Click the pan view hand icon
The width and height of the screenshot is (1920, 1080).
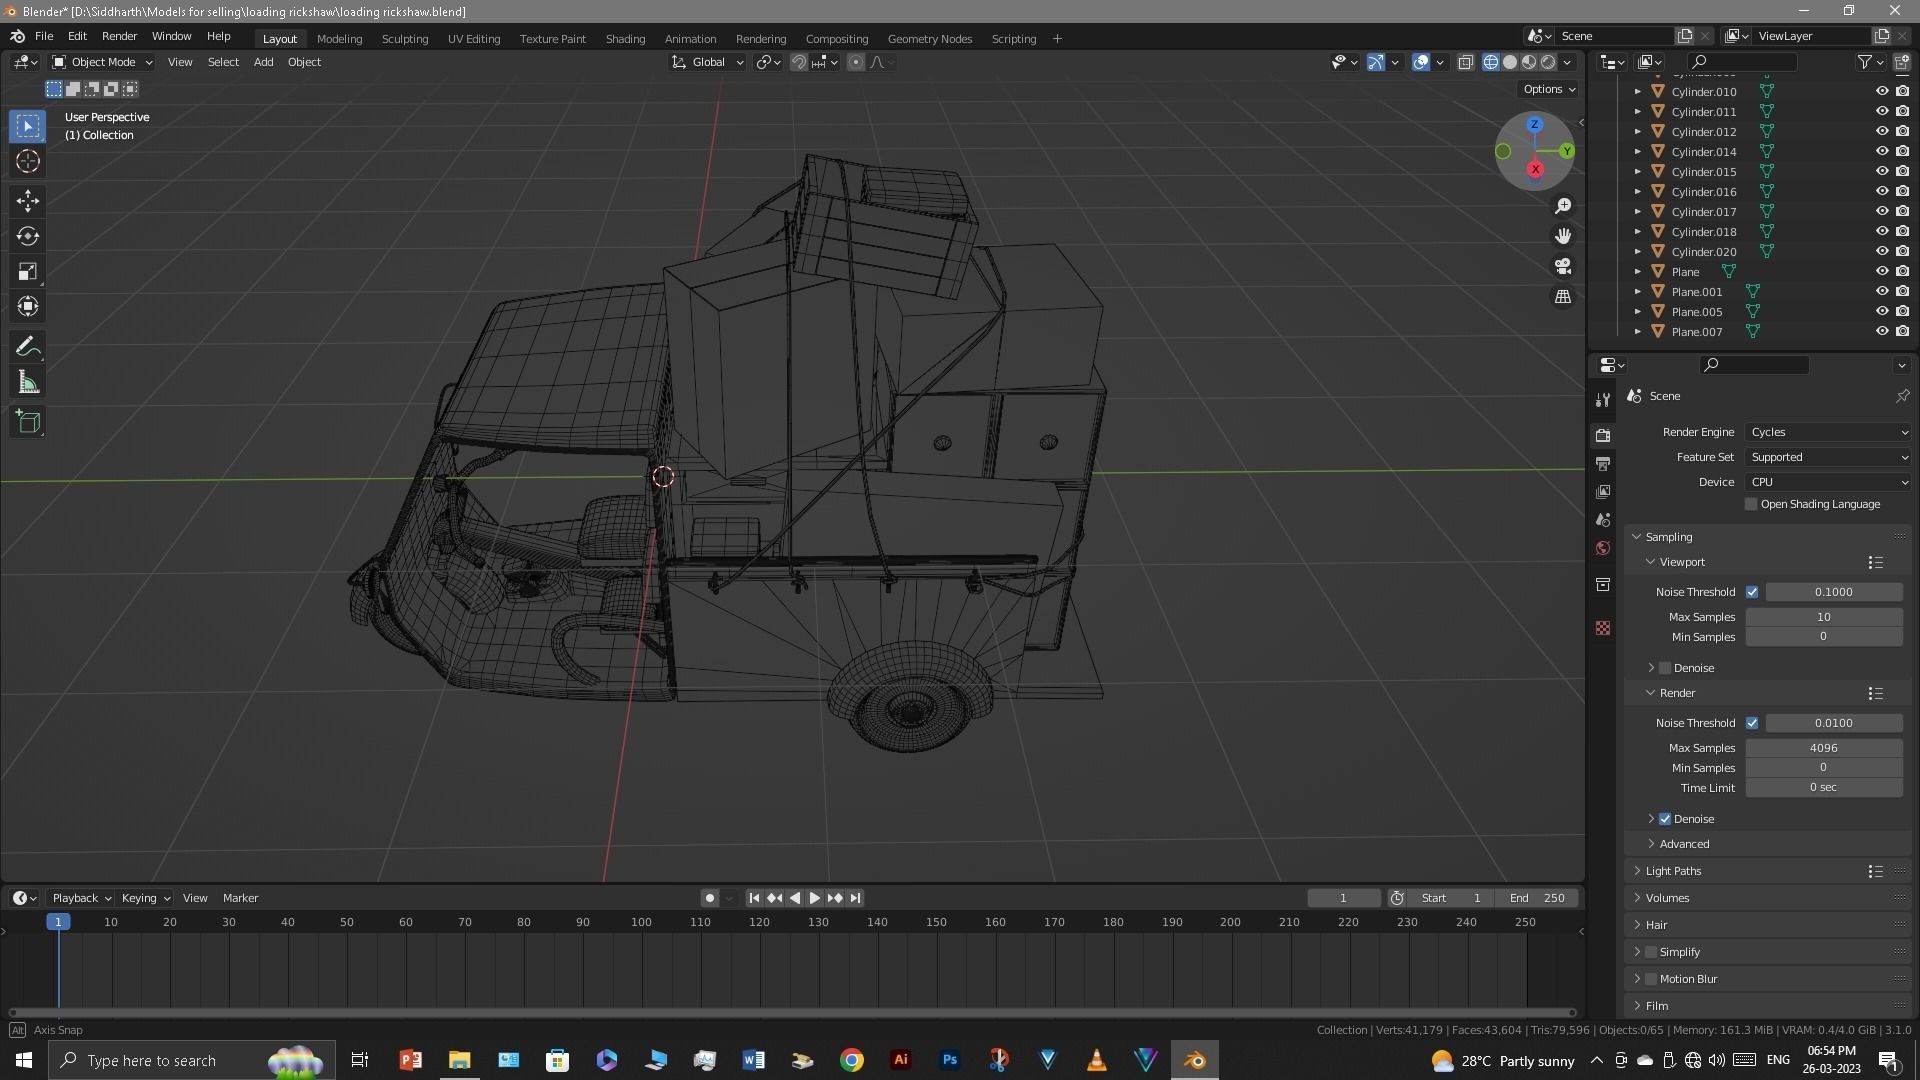click(1563, 236)
